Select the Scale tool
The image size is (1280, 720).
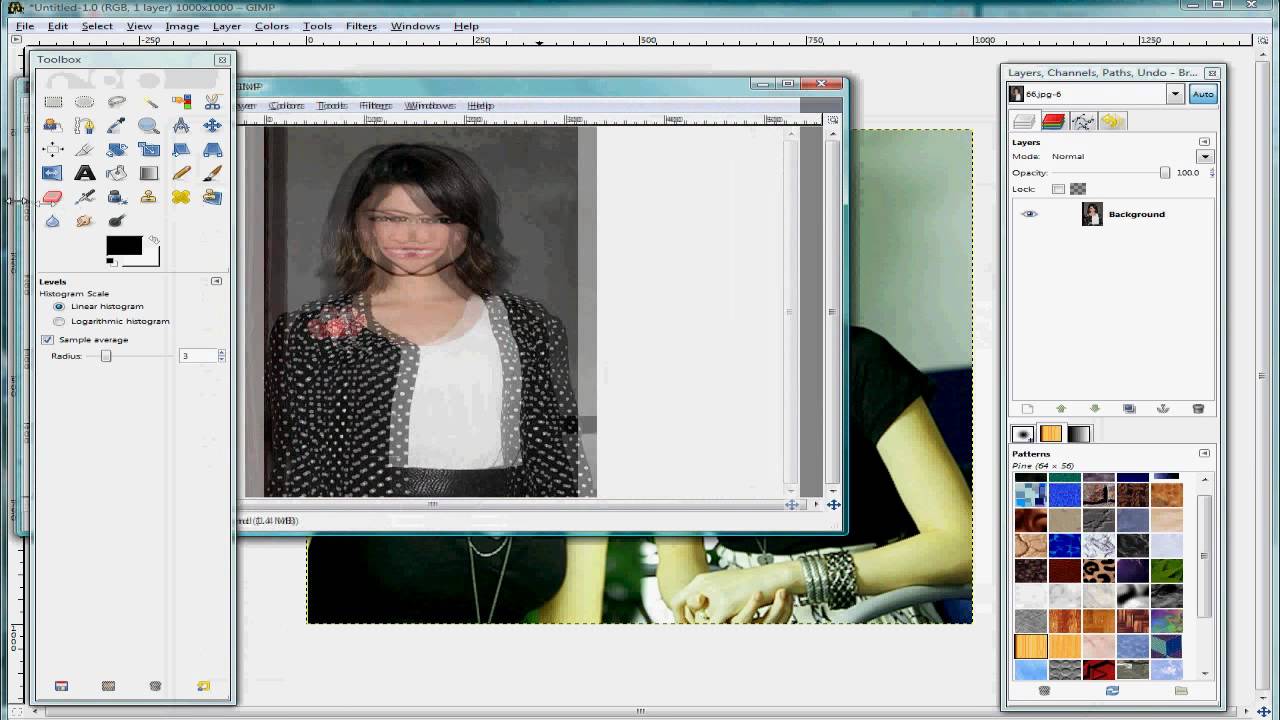click(x=149, y=150)
